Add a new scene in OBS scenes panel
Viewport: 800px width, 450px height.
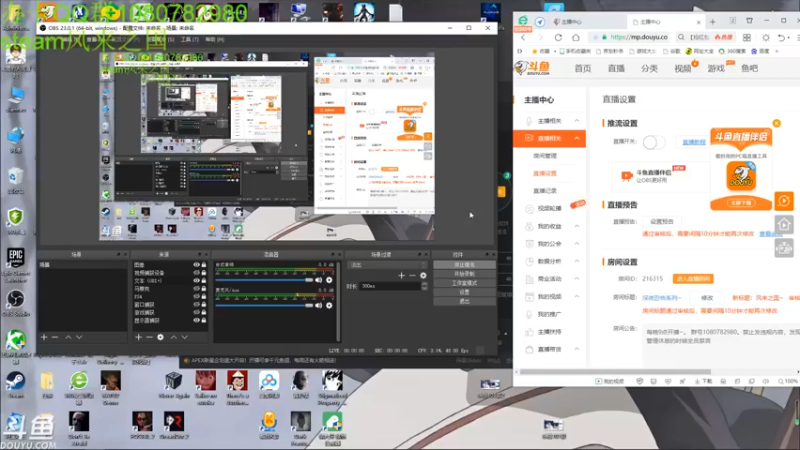point(44,337)
